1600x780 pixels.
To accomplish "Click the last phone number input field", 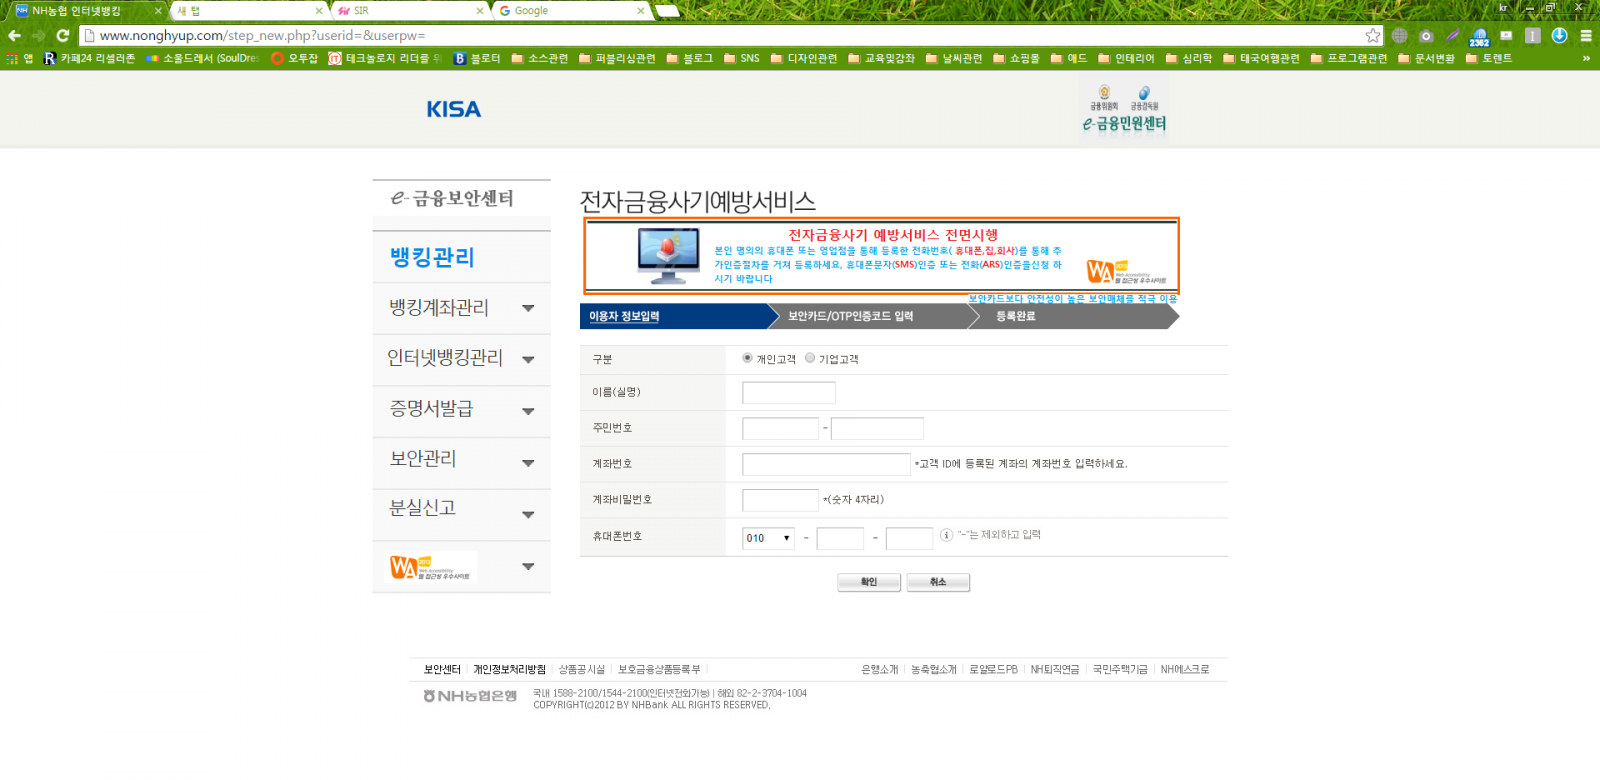I will pyautogui.click(x=909, y=538).
